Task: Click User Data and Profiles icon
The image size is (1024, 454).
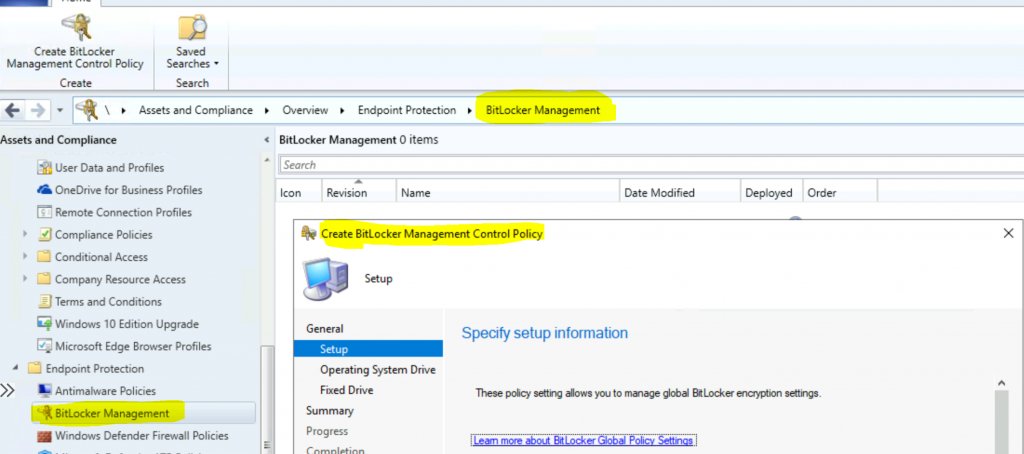Action: [x=44, y=168]
